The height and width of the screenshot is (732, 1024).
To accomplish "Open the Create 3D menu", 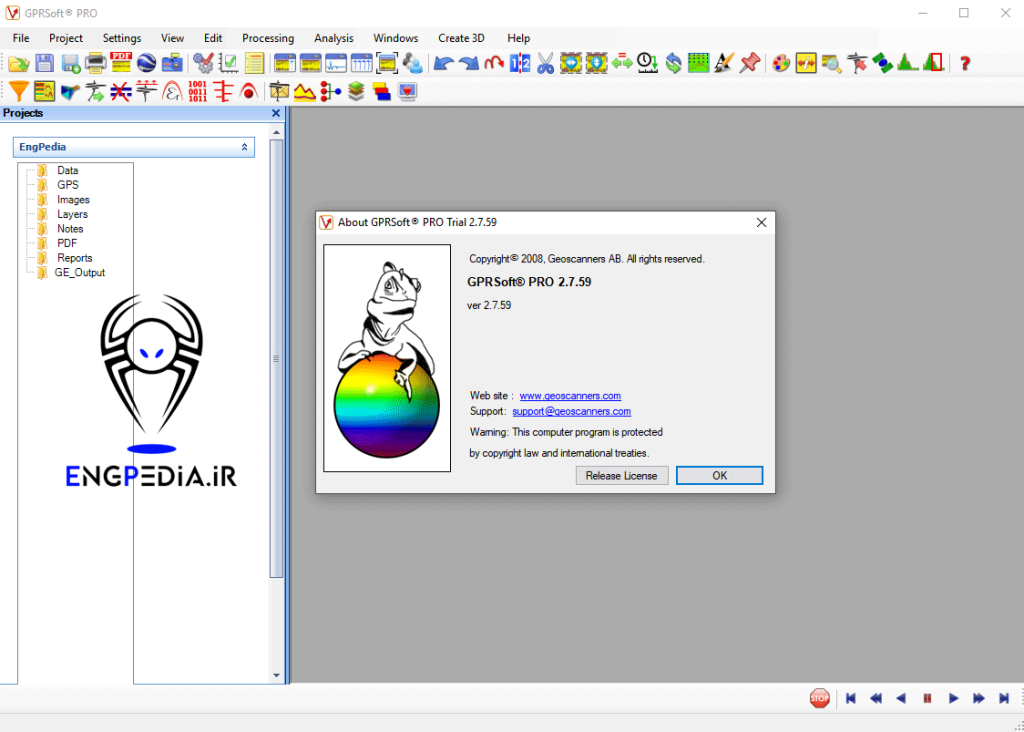I will (x=461, y=38).
